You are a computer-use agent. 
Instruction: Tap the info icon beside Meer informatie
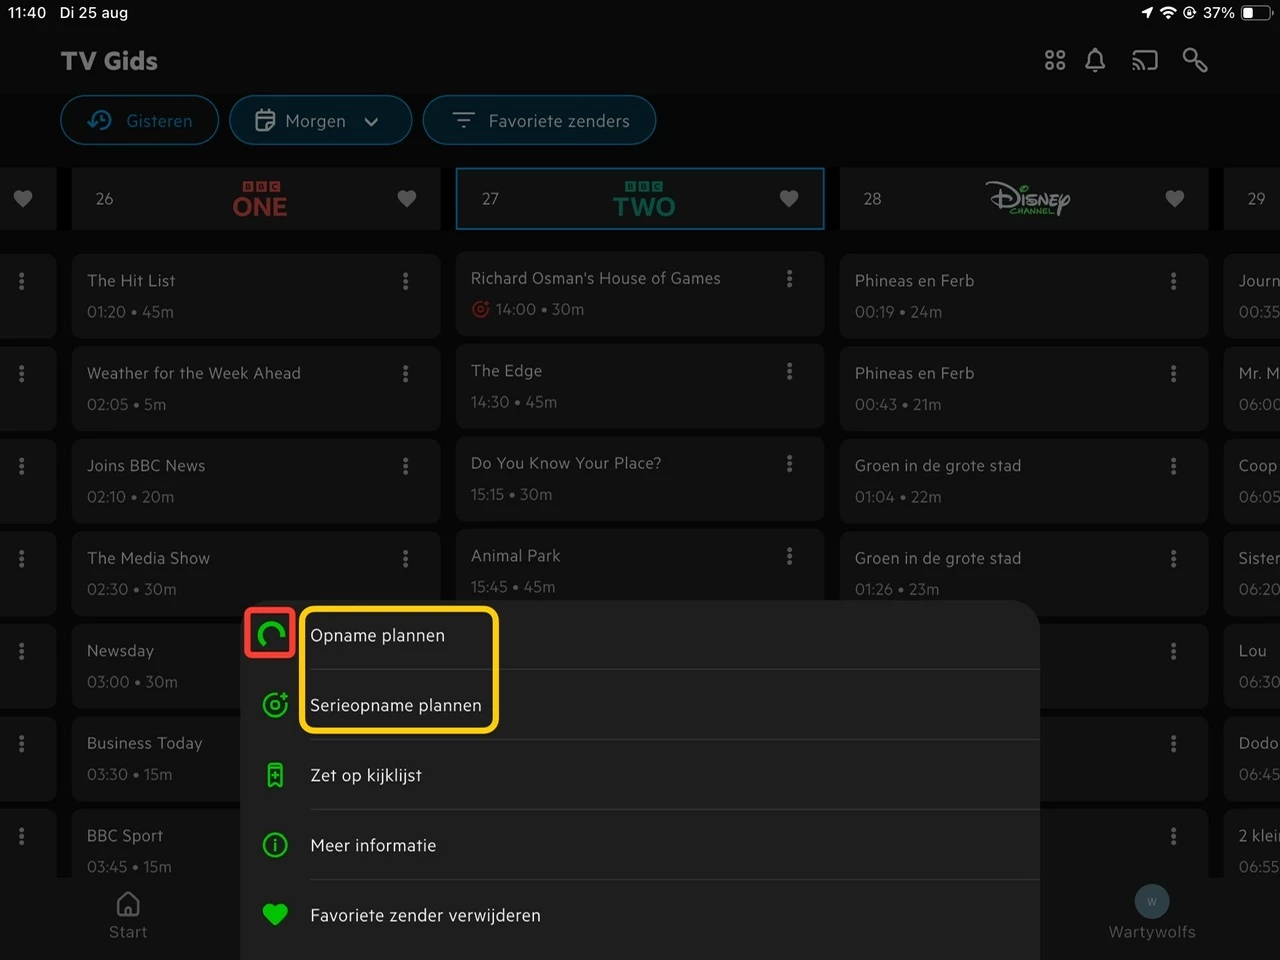275,845
